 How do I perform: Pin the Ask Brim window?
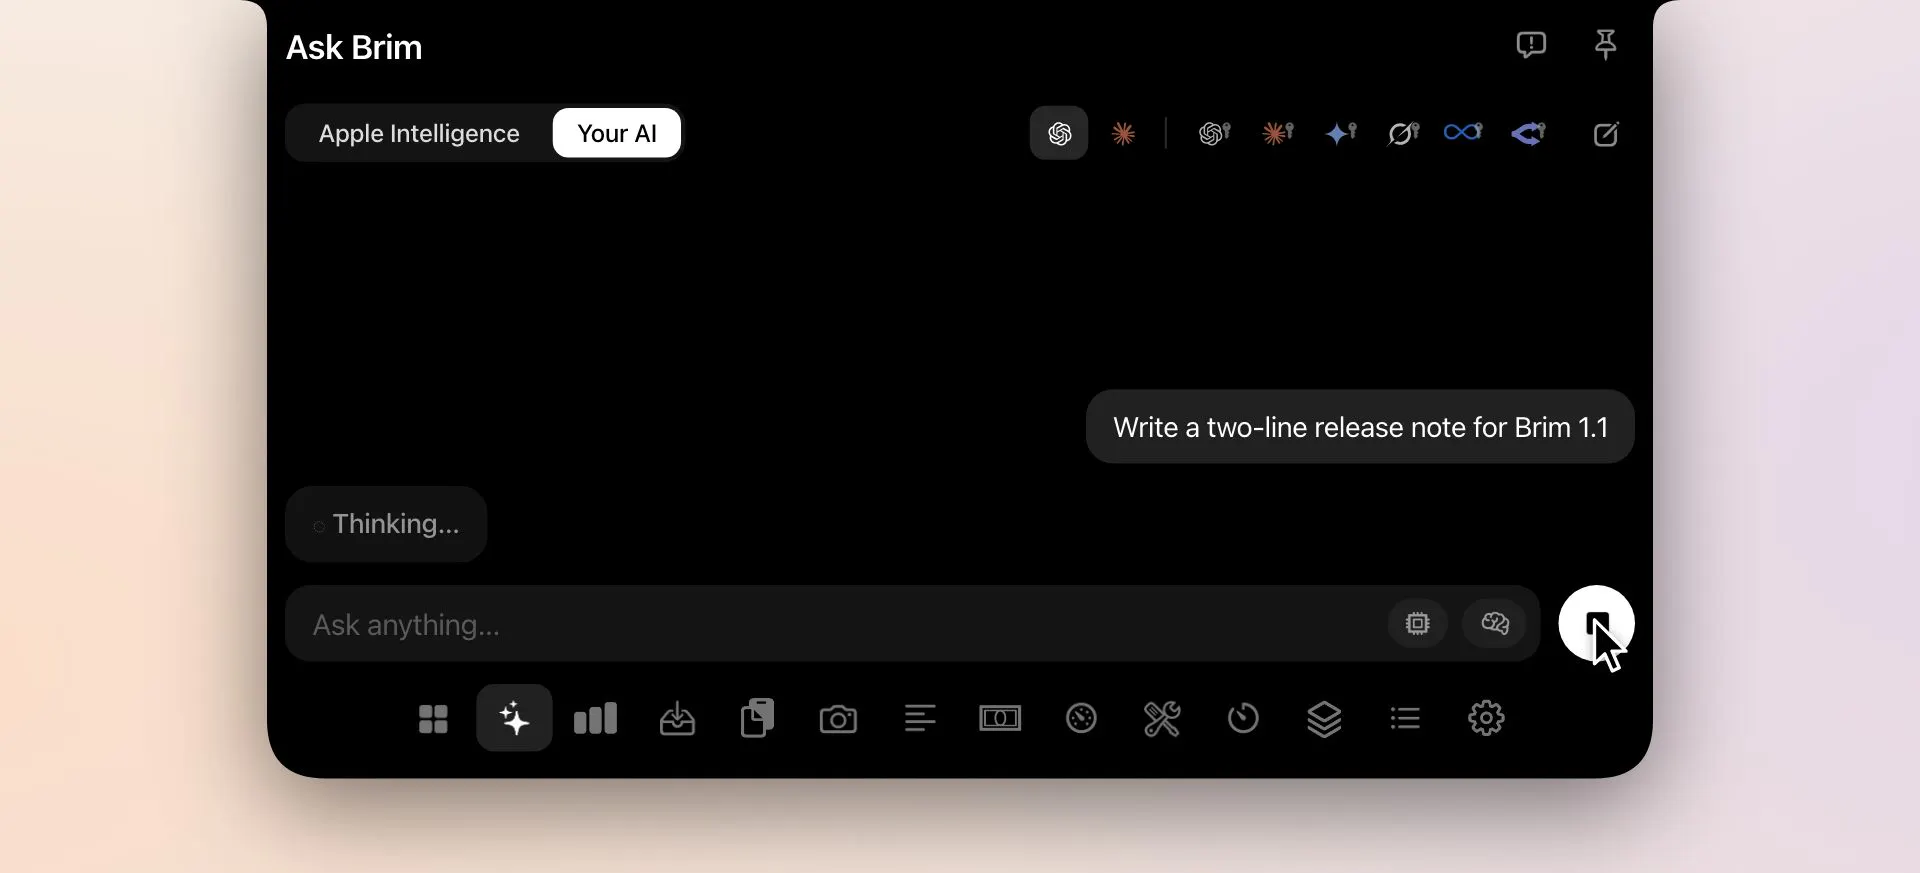(x=1605, y=45)
